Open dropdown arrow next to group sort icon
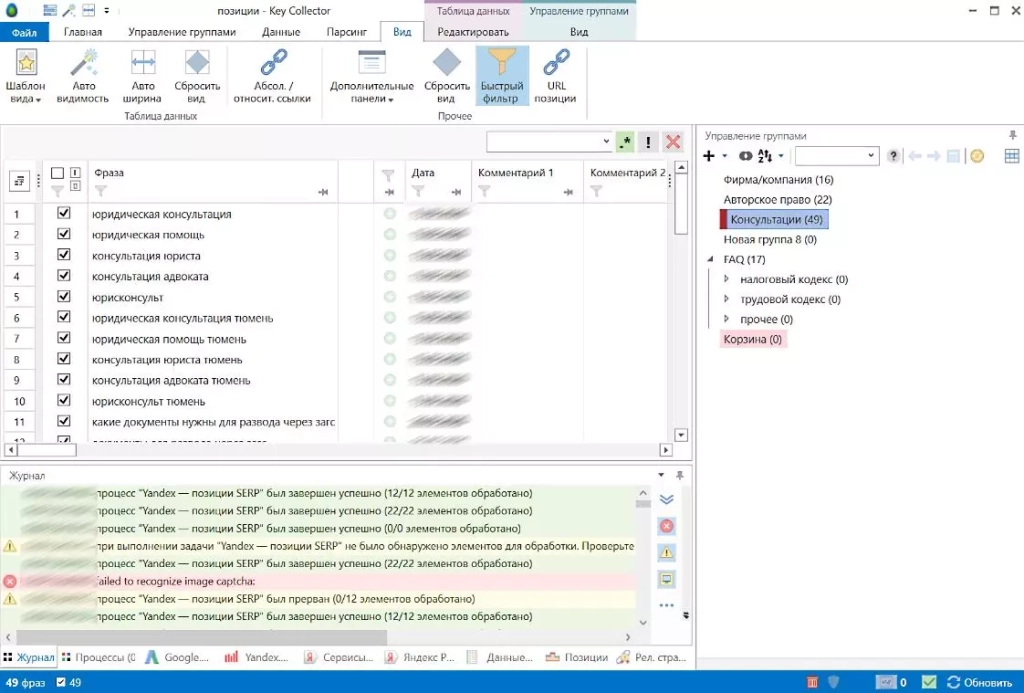Screen dimensions: 1024x693 click(780, 156)
